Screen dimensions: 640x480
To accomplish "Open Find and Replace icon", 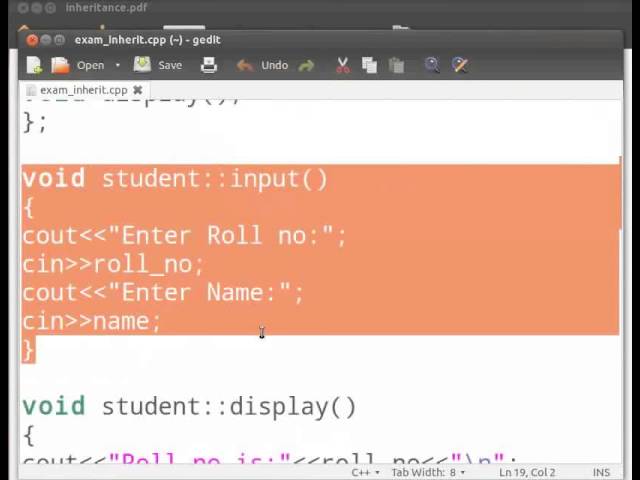I will click(x=460, y=65).
